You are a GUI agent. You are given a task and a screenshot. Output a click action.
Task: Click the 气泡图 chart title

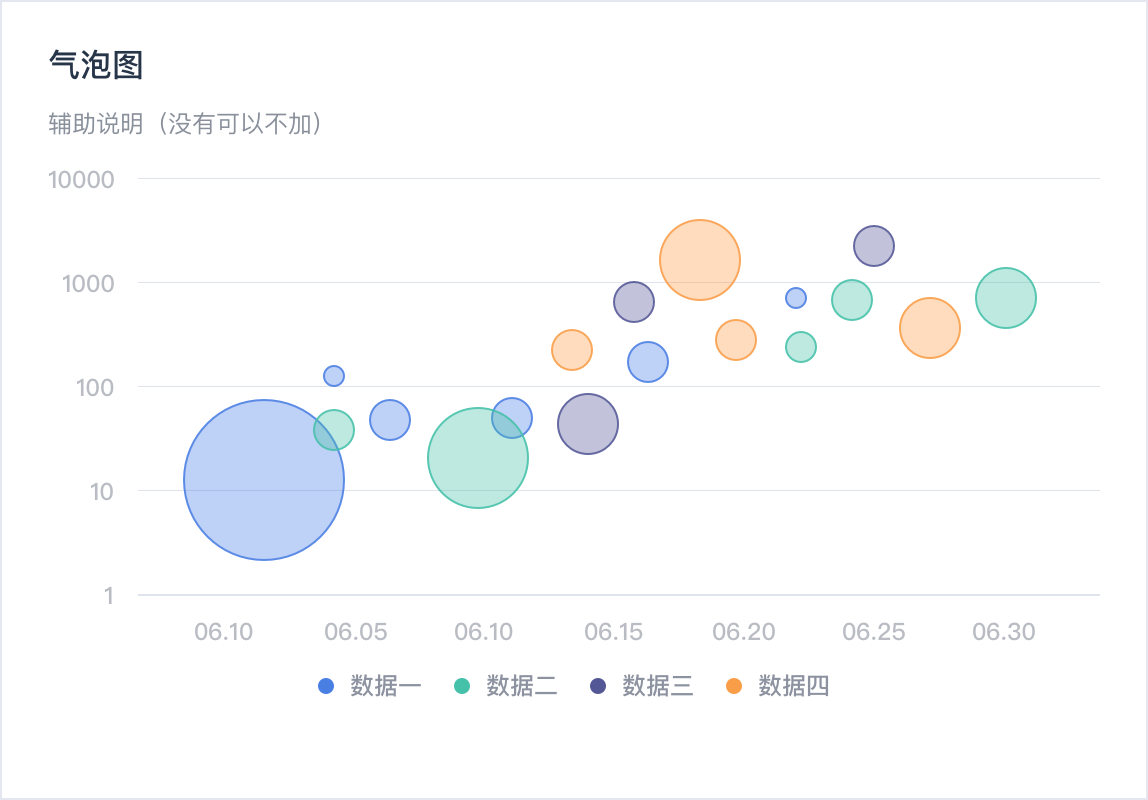pyautogui.click(x=96, y=65)
